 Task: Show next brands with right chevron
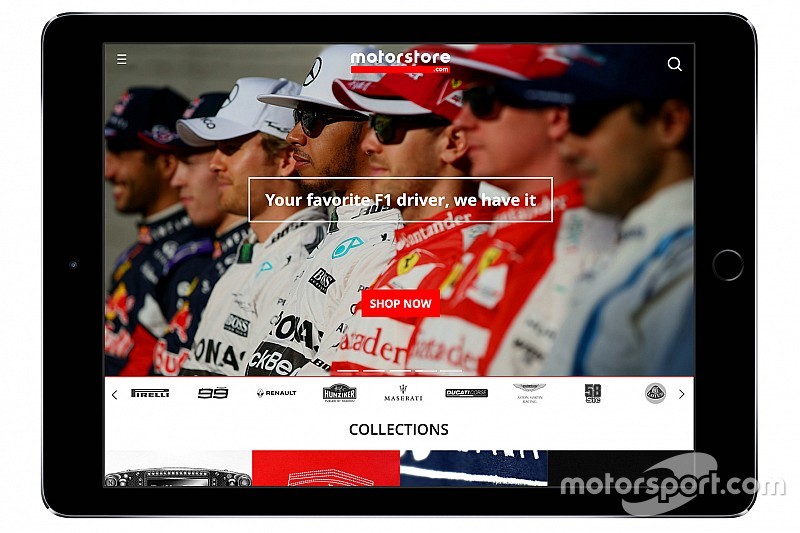point(682,394)
